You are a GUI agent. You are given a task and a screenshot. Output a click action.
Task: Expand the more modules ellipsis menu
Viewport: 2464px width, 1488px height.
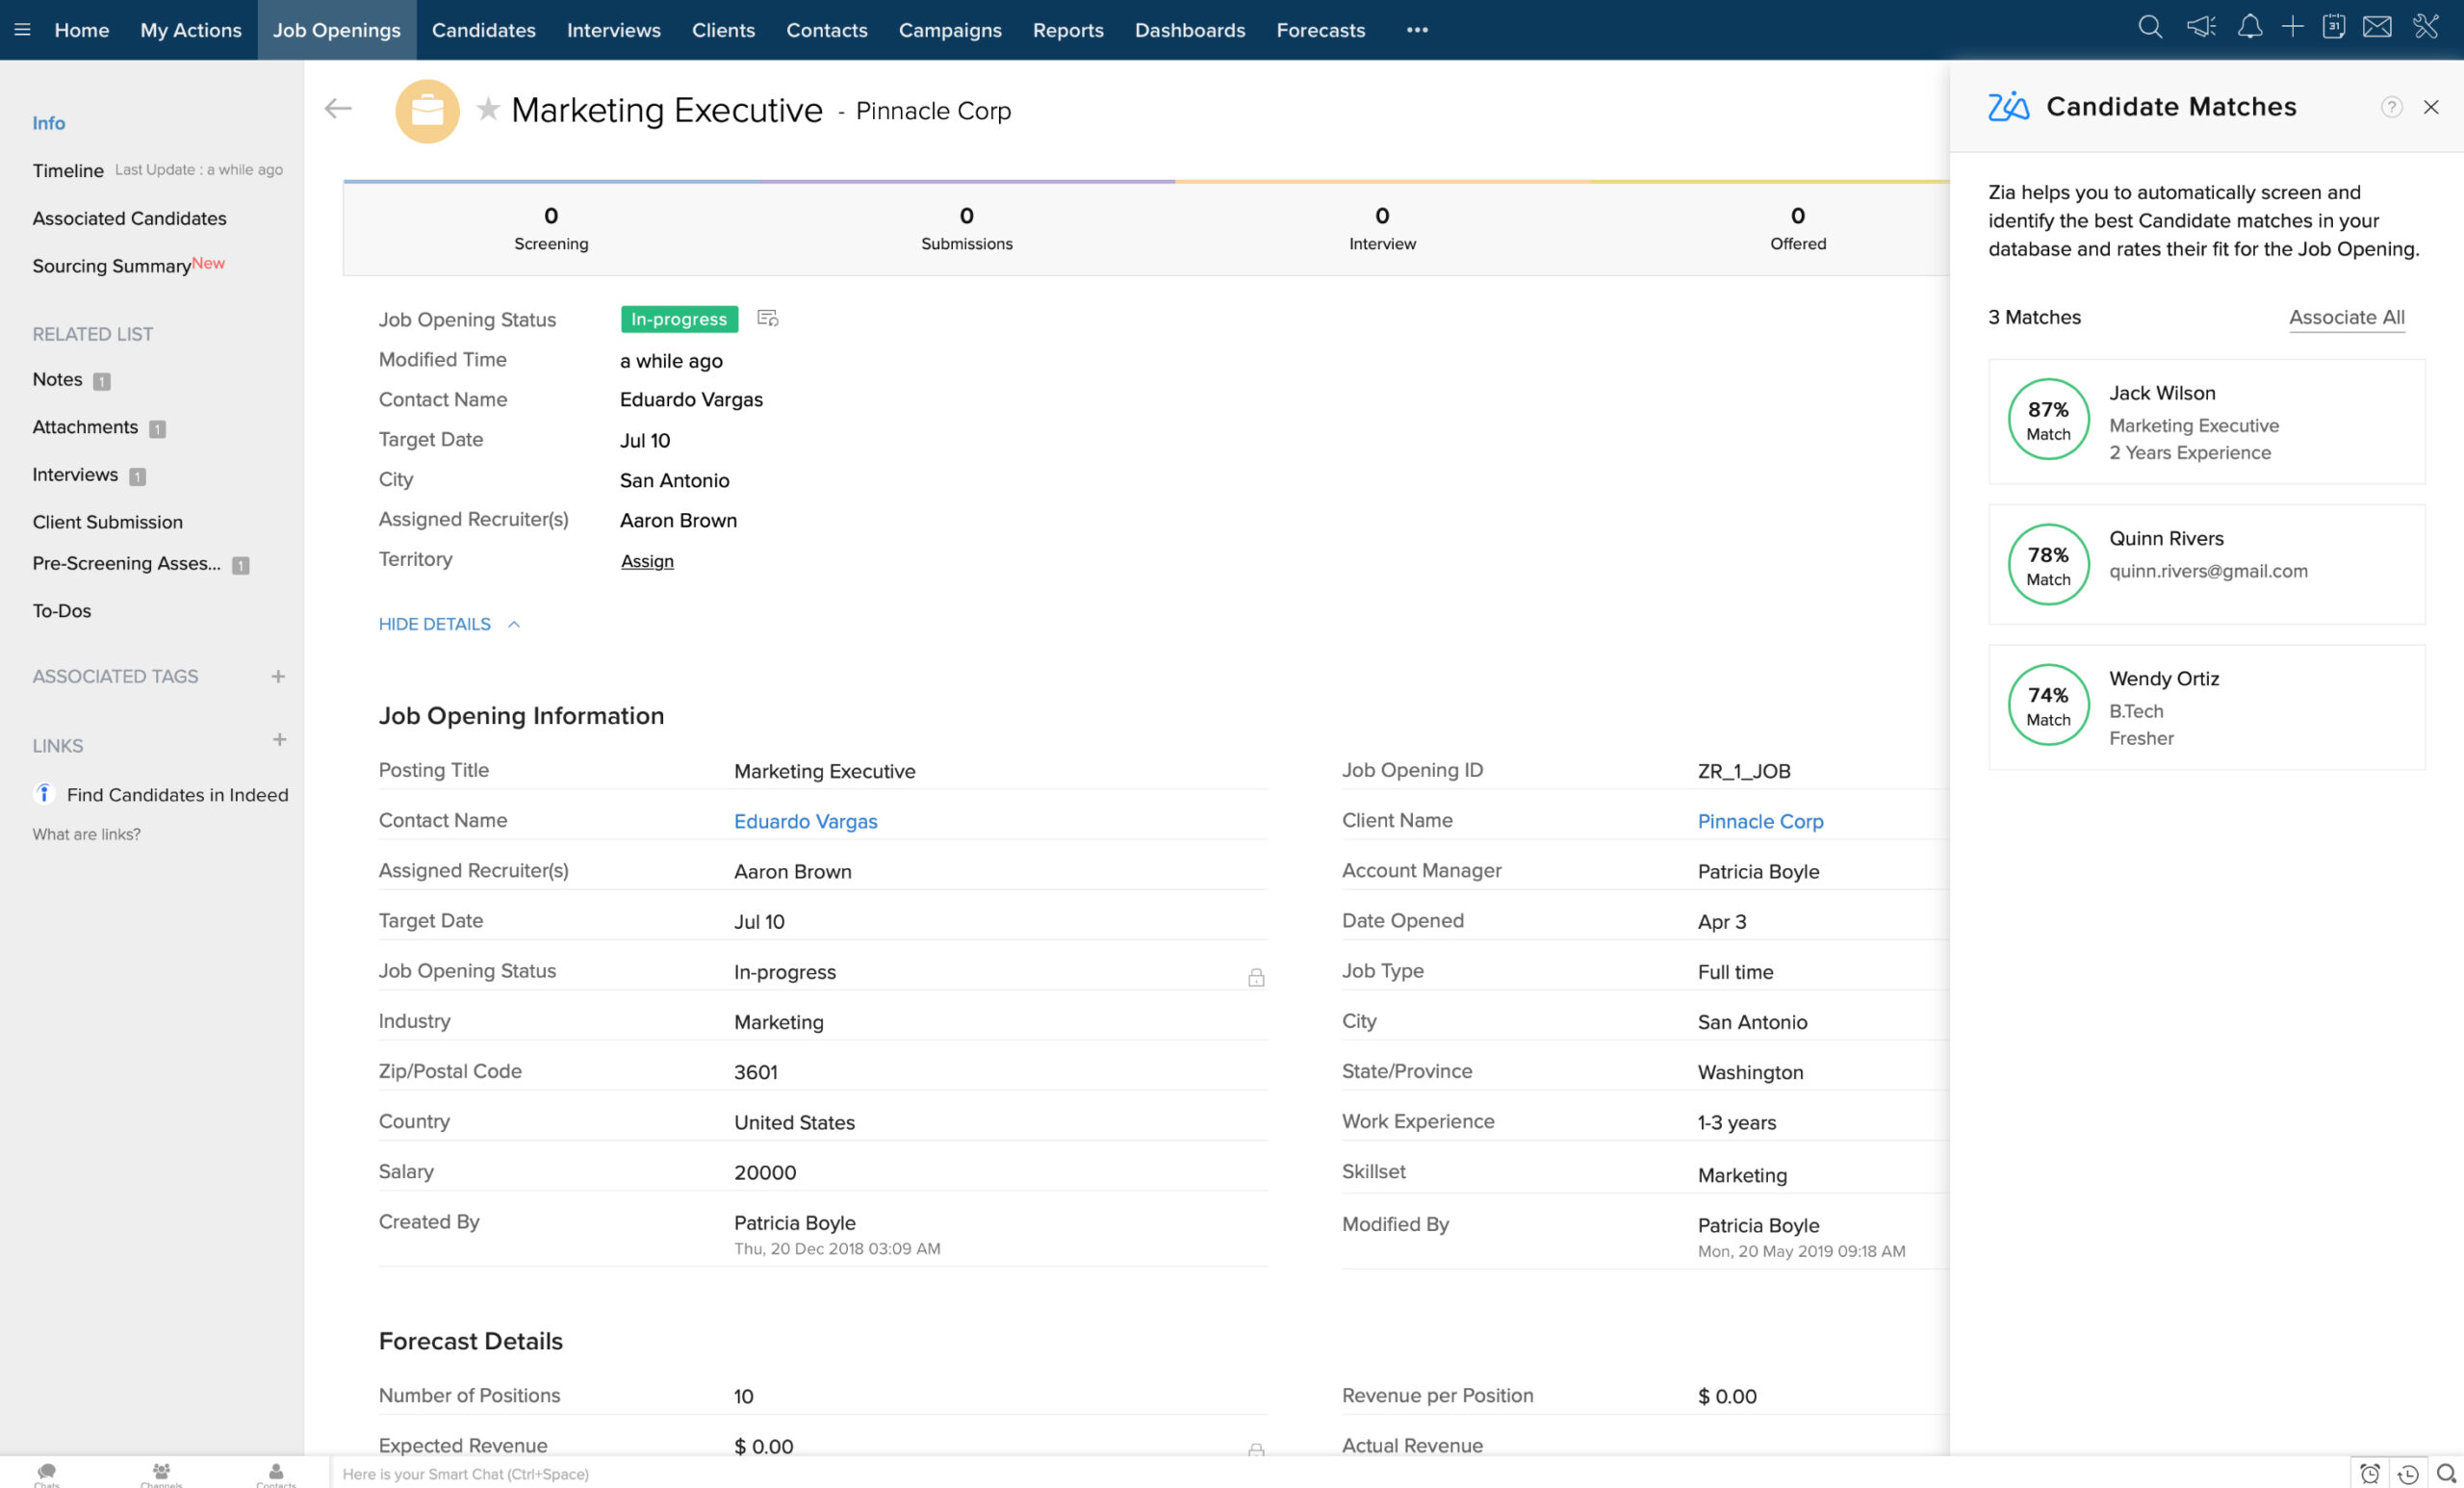click(x=1417, y=30)
